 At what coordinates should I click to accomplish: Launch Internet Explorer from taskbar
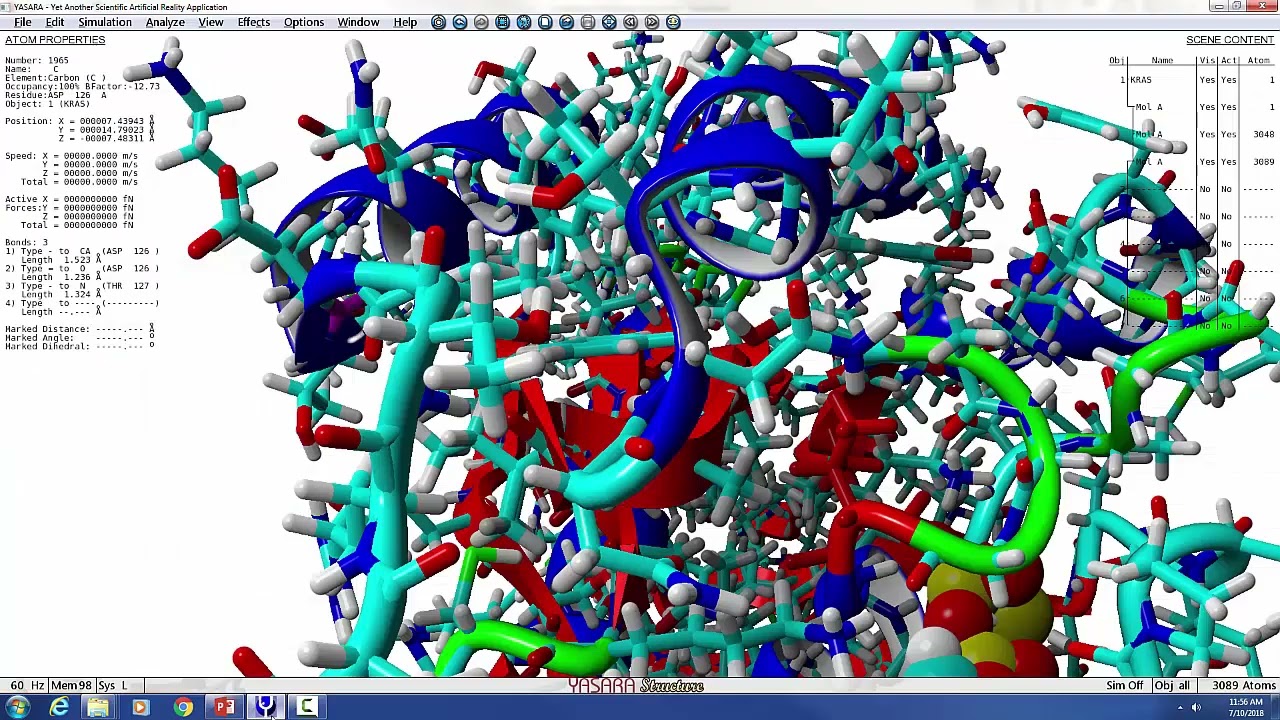coord(59,708)
